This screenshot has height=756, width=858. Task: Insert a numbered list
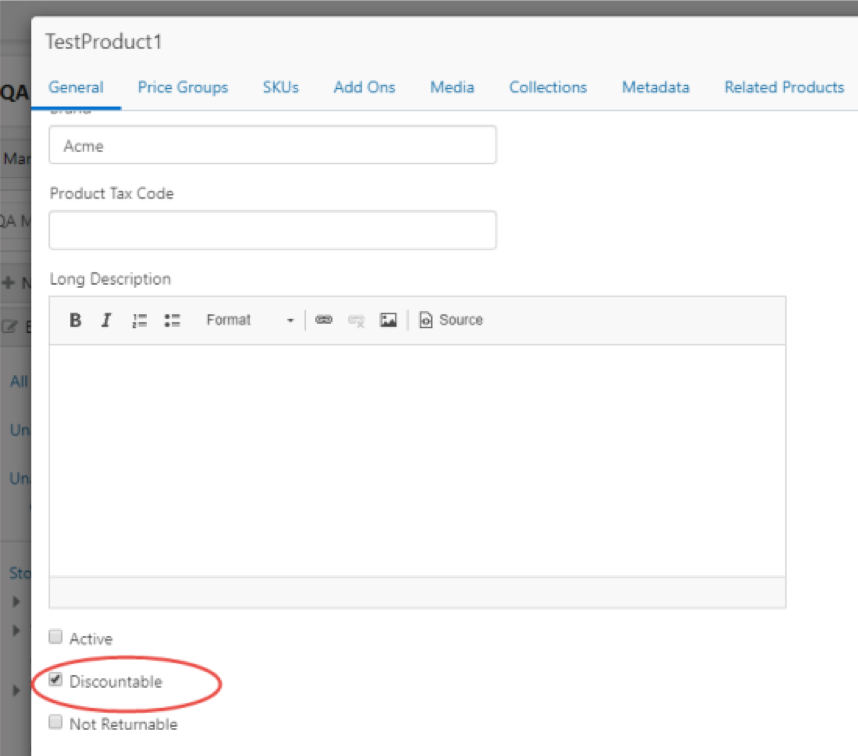pyautogui.click(x=140, y=320)
